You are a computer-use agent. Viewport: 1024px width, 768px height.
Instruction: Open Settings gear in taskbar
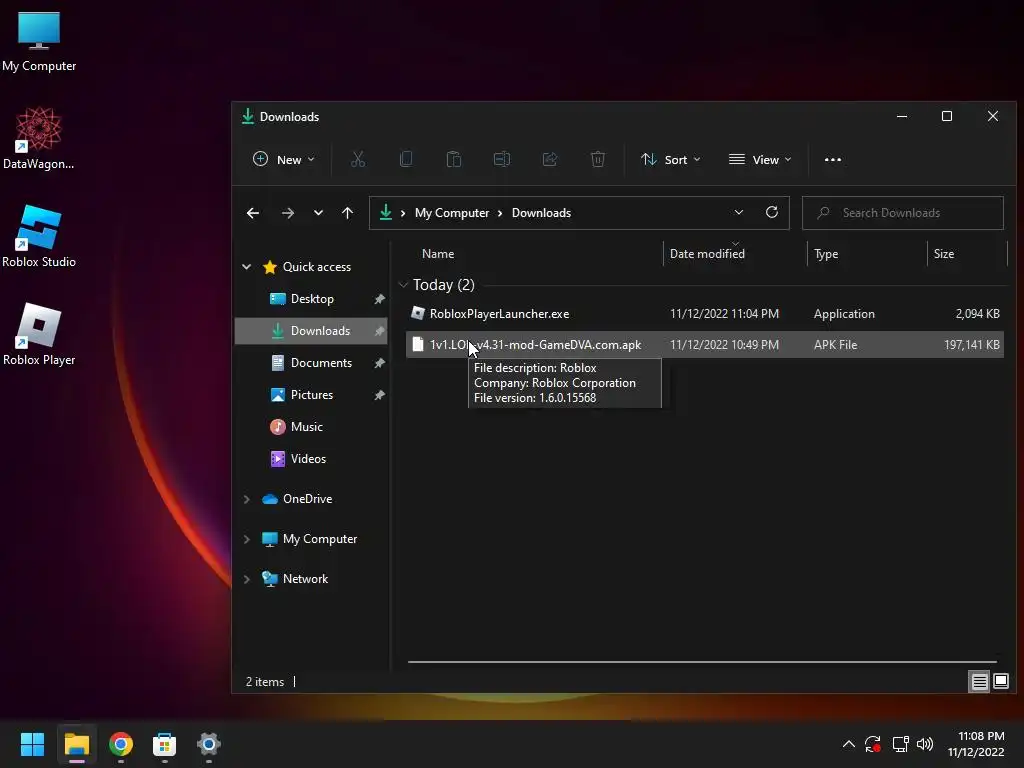208,744
